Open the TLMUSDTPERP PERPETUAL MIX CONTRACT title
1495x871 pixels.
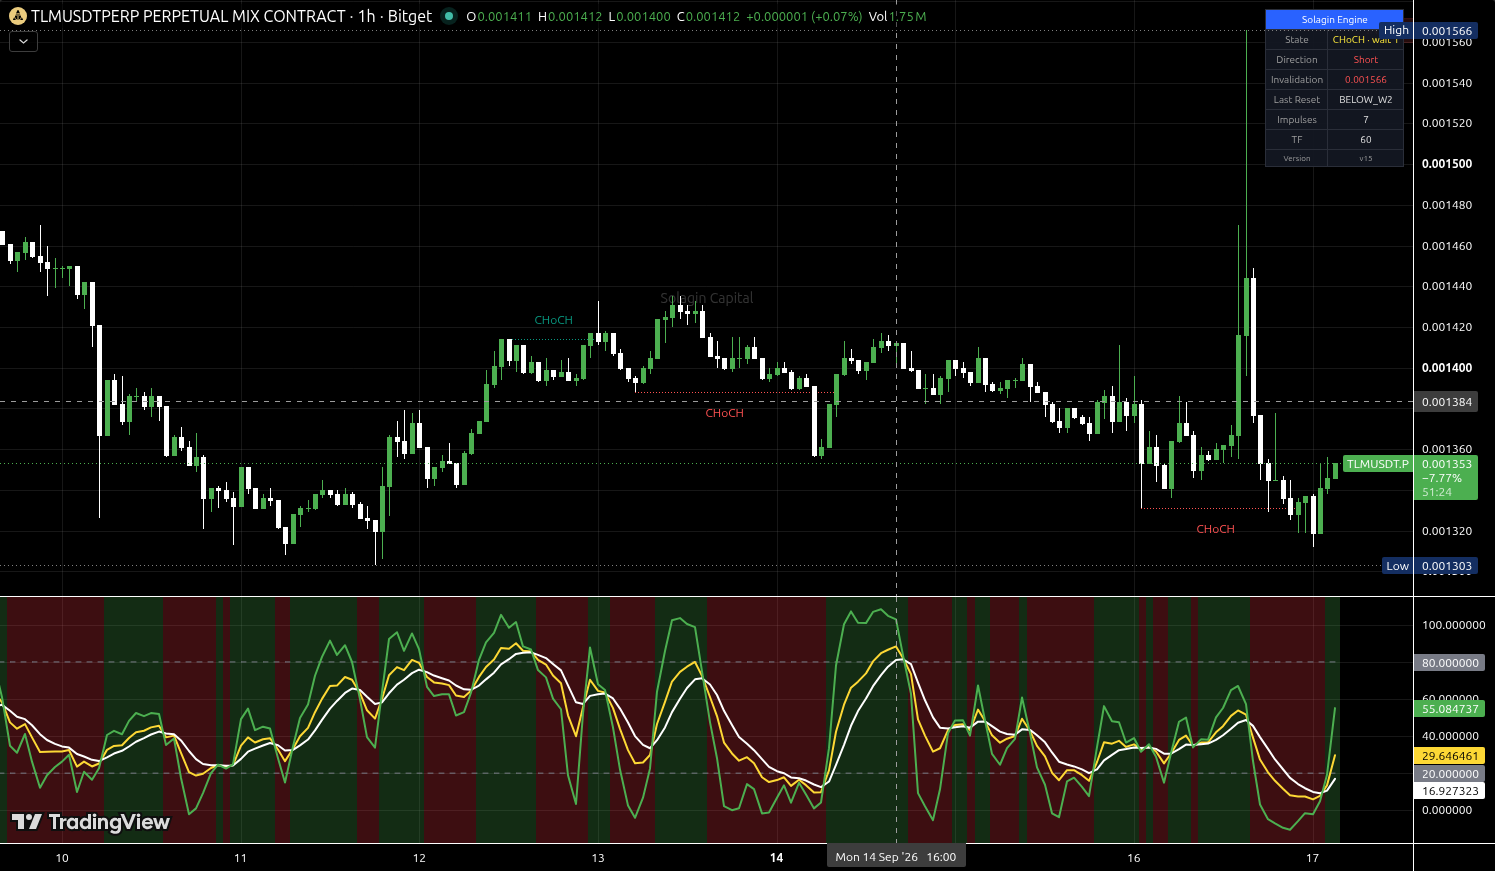pos(188,16)
